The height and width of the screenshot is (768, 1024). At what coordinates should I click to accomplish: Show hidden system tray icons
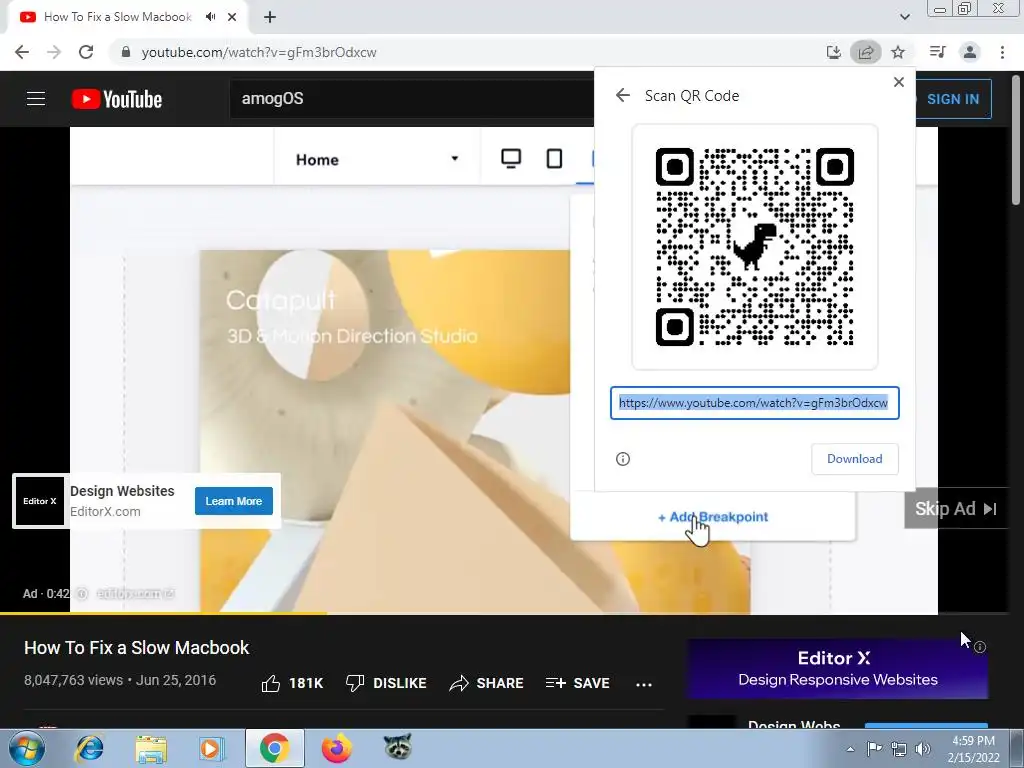pyautogui.click(x=850, y=749)
